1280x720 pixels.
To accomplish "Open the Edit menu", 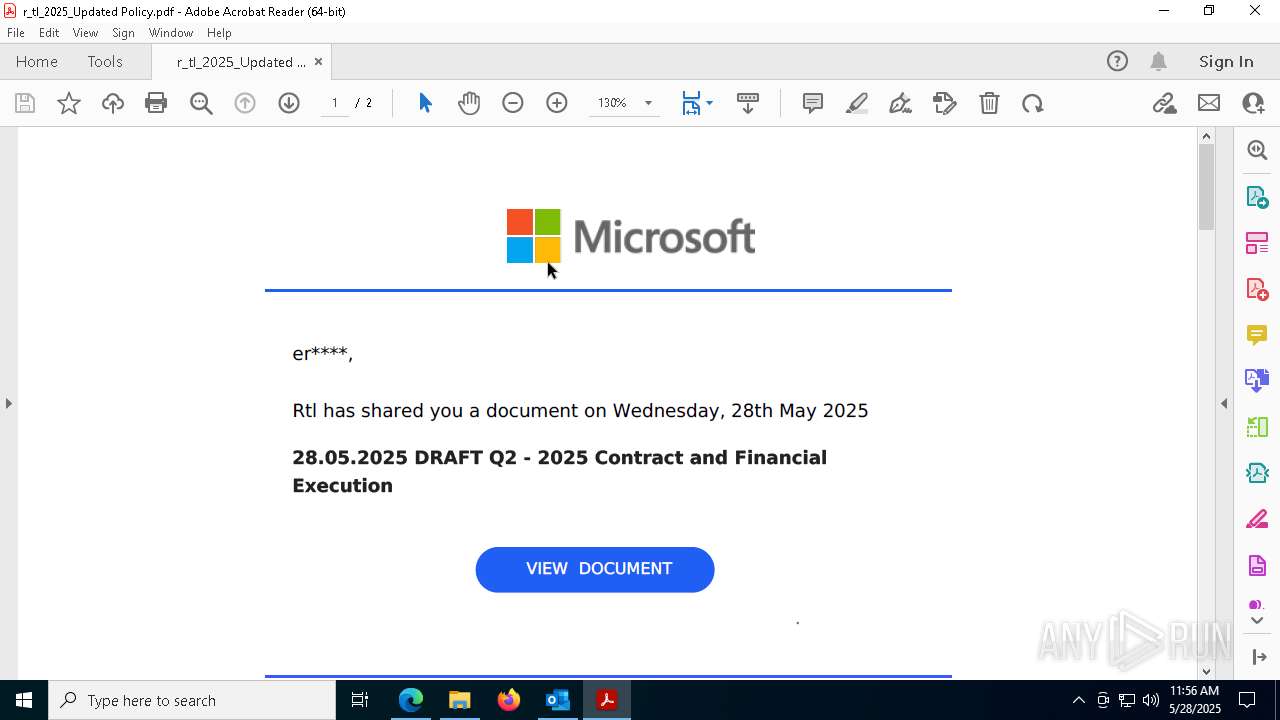I will pos(49,33).
